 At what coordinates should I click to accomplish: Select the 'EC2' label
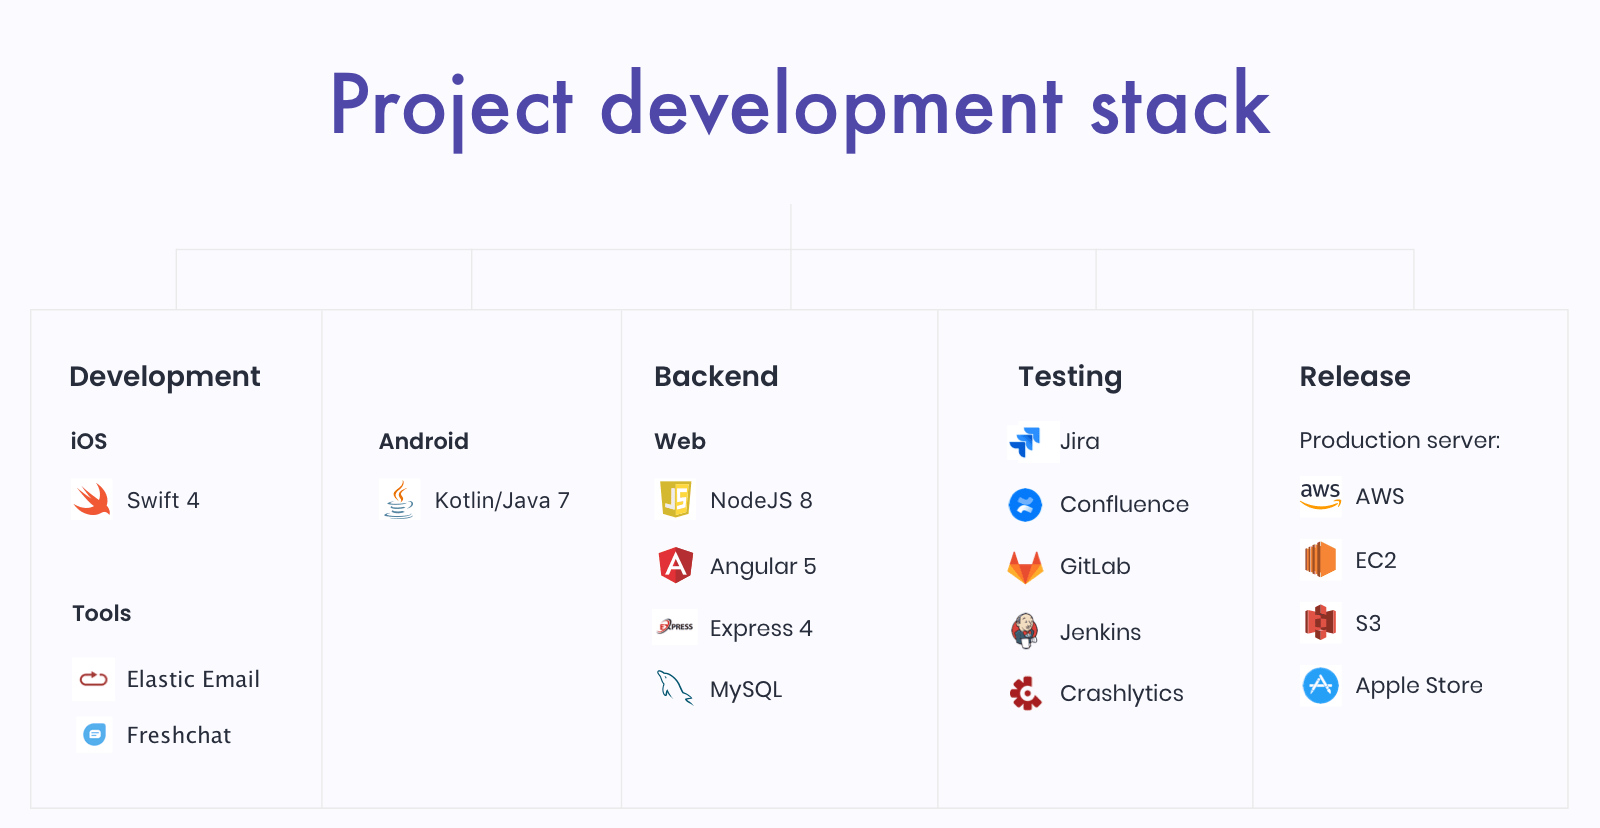[1375, 560]
